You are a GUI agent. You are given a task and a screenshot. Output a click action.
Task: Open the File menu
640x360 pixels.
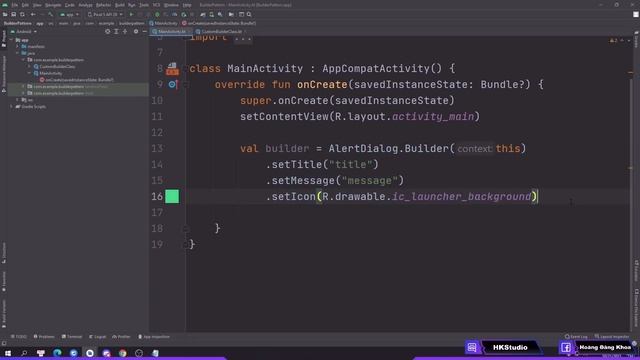coord(15,5)
